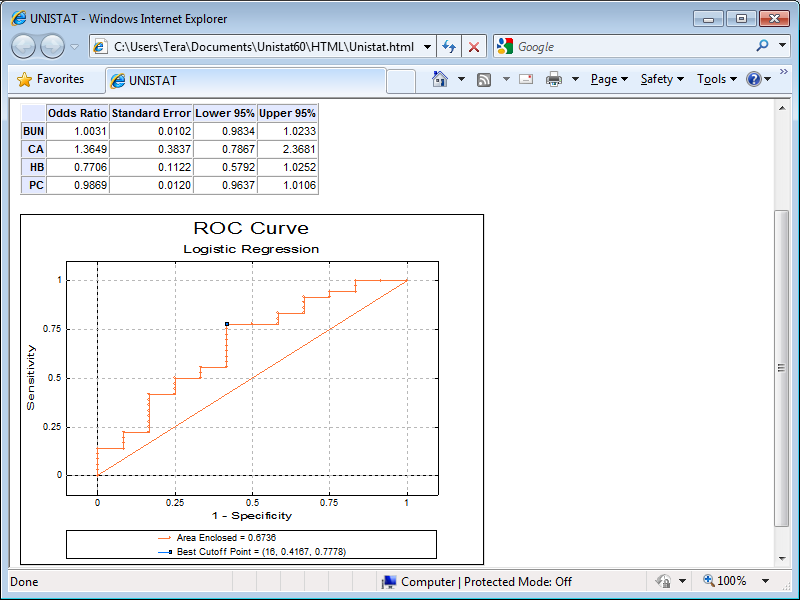Open the search provider dropdown arrow
Image resolution: width=800 pixels, height=600 pixels.
point(782,46)
